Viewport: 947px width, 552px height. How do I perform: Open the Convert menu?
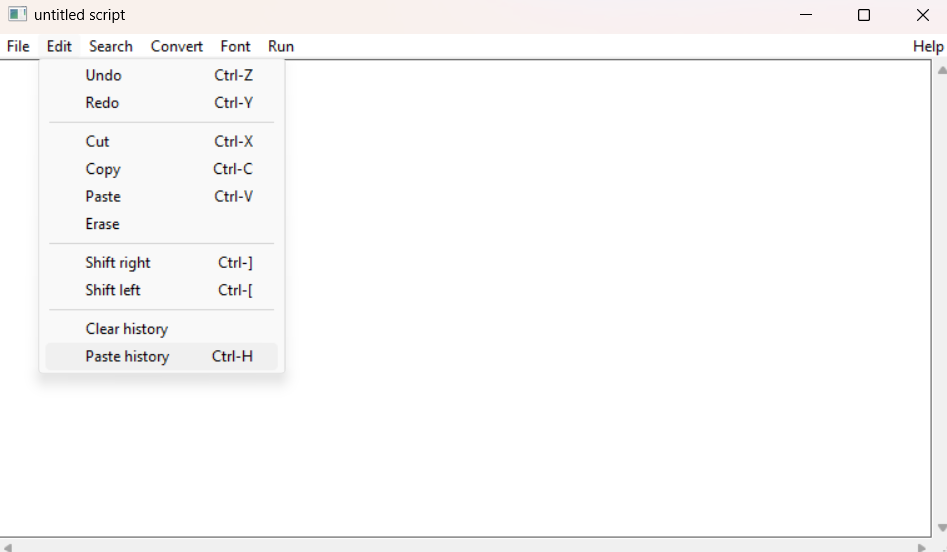coord(176,47)
